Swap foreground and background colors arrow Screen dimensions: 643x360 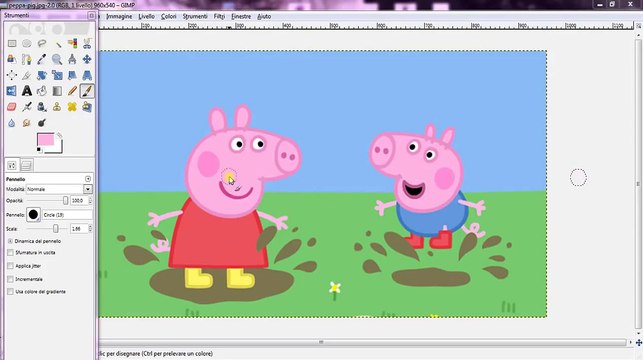tap(59, 135)
